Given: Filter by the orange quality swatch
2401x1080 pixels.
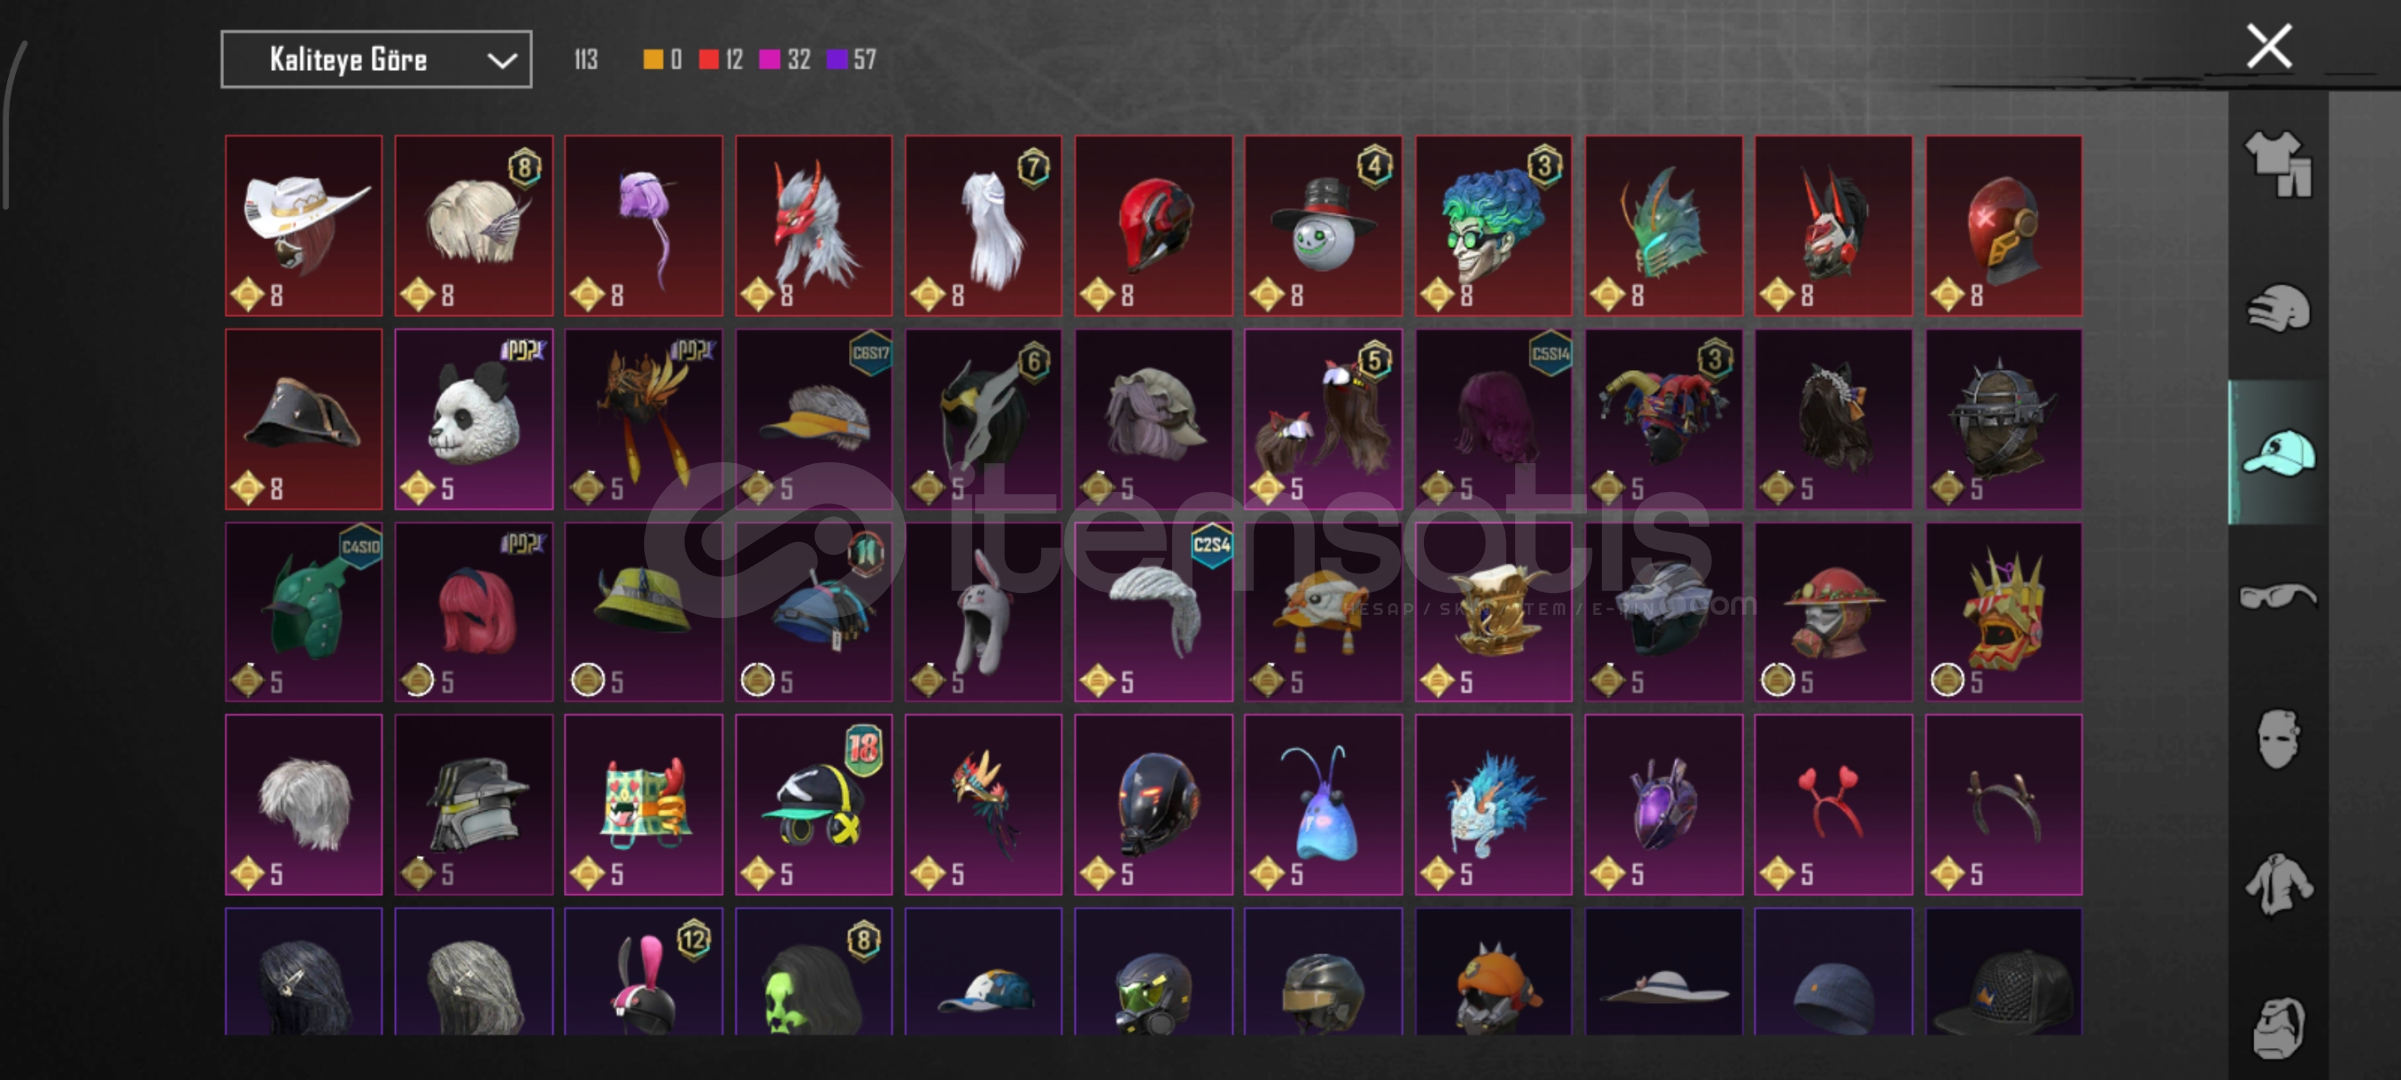Looking at the screenshot, I should 653,60.
